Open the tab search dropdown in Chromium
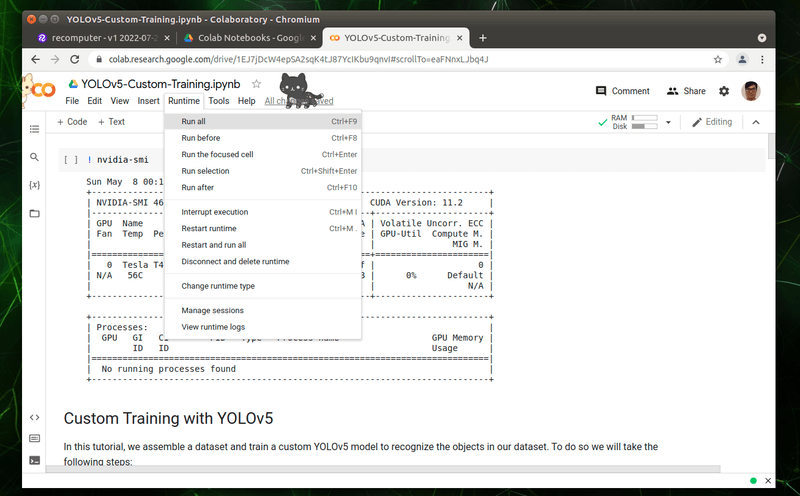This screenshot has width=800, height=496. click(x=762, y=38)
